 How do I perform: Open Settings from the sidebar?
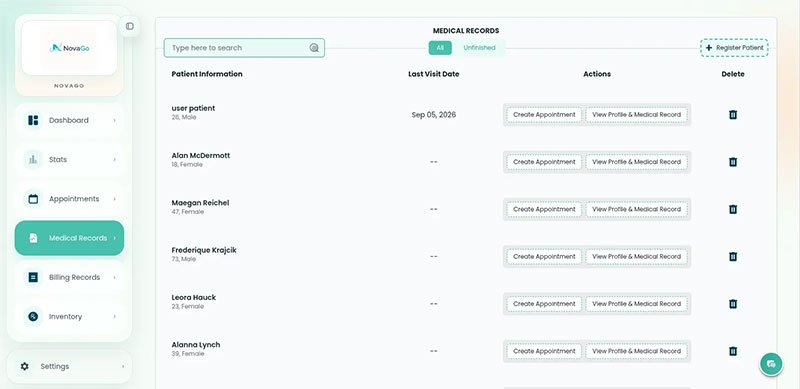69,367
